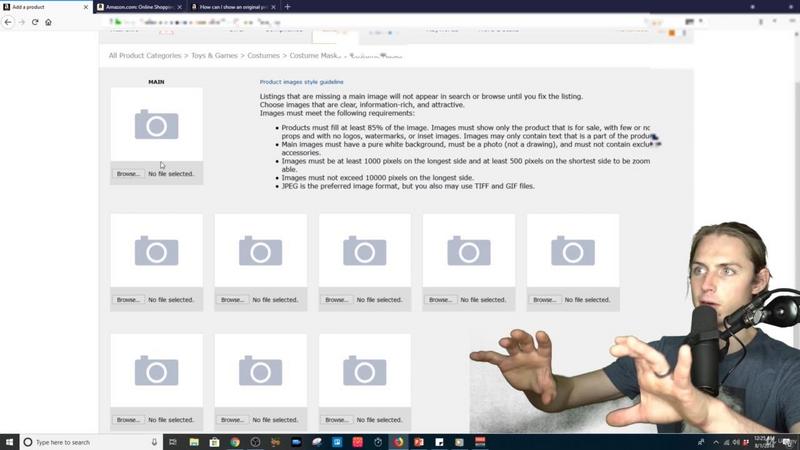Open 'All Product Categories' breadcrumb link
Viewport: 800px width, 450px height.
145,56
